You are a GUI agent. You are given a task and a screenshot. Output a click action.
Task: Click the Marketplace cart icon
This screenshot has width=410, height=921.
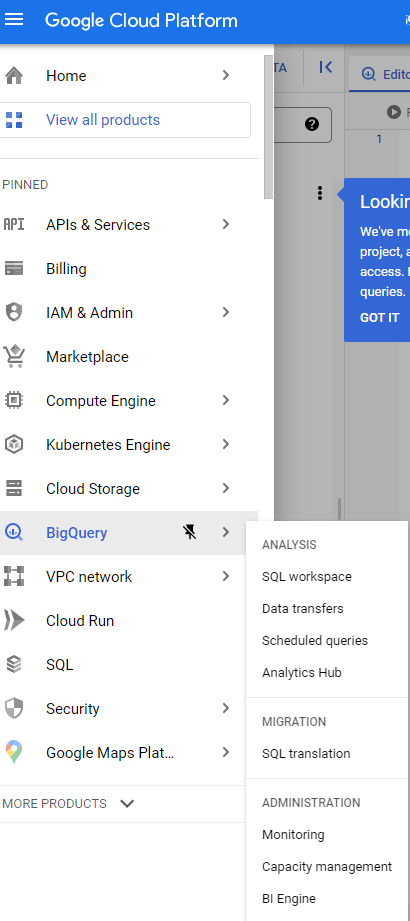(x=14, y=357)
